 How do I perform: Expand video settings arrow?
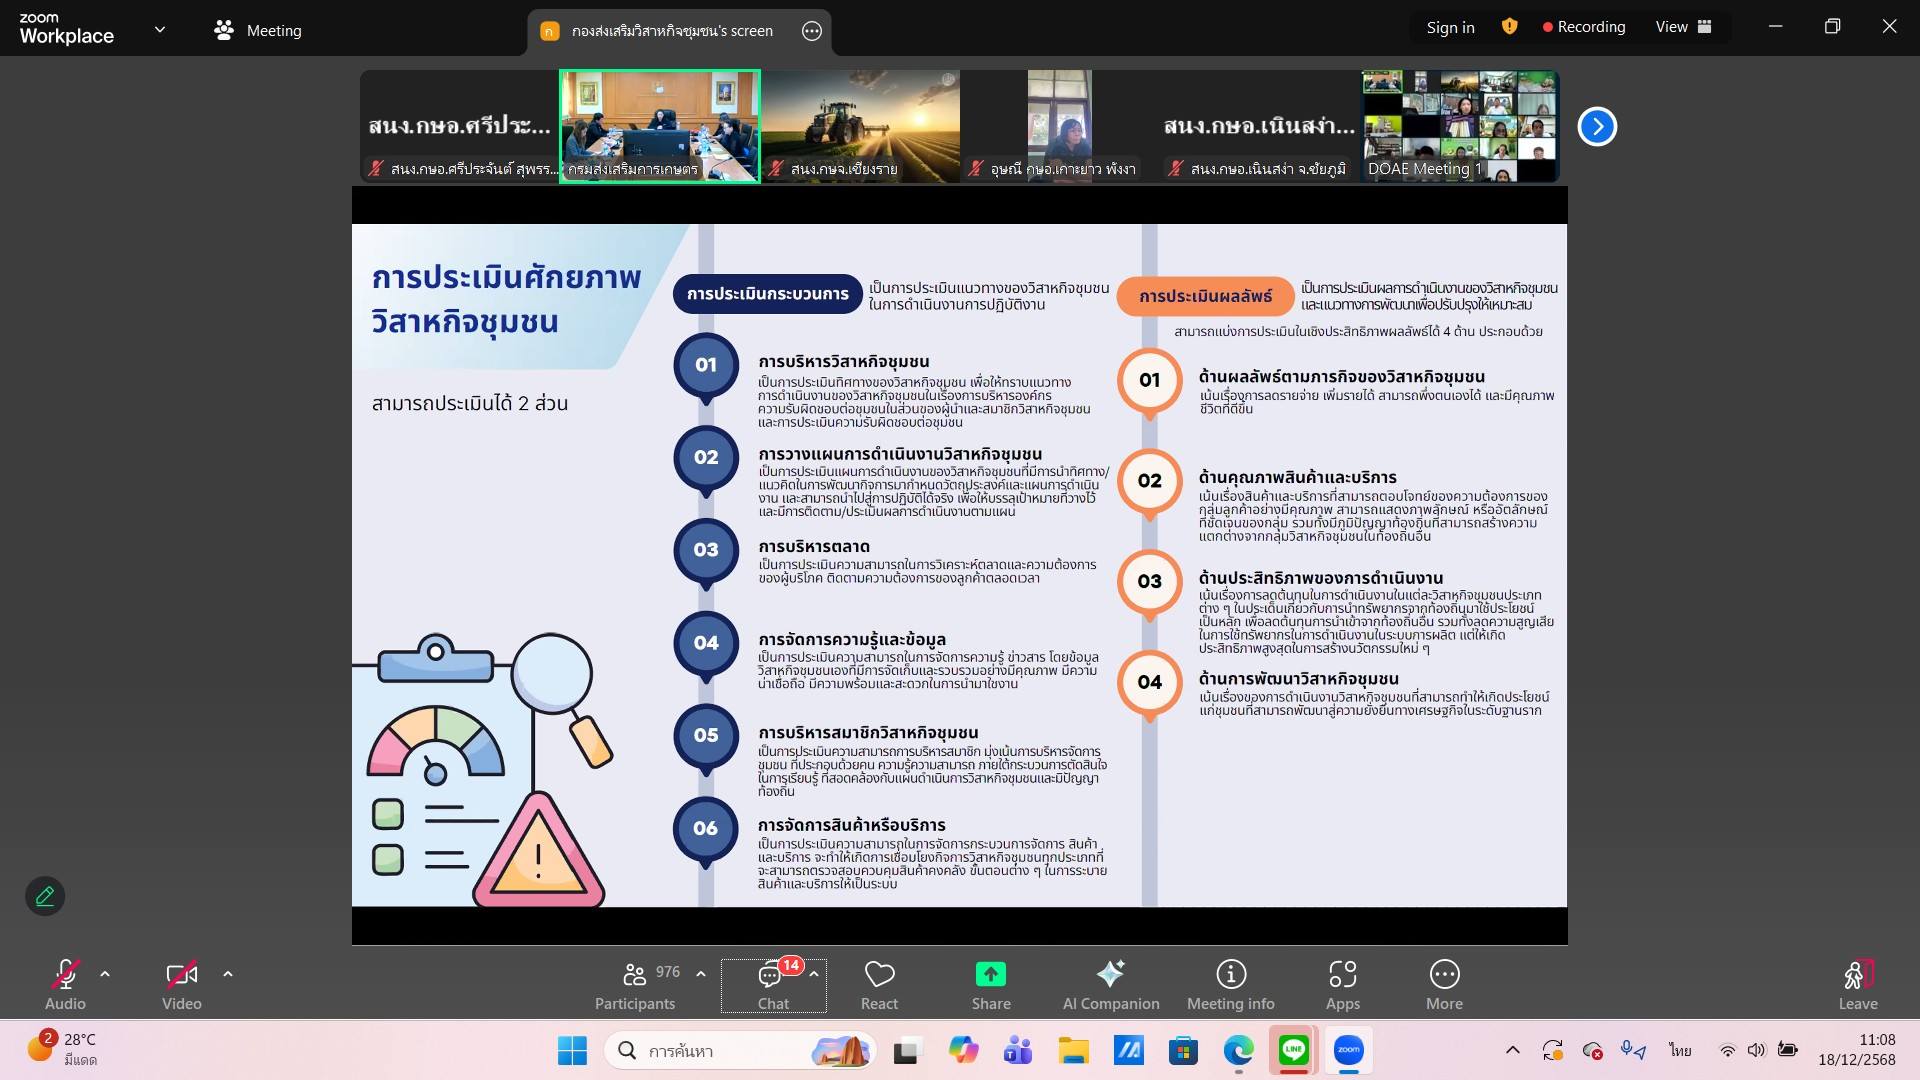[x=228, y=974]
